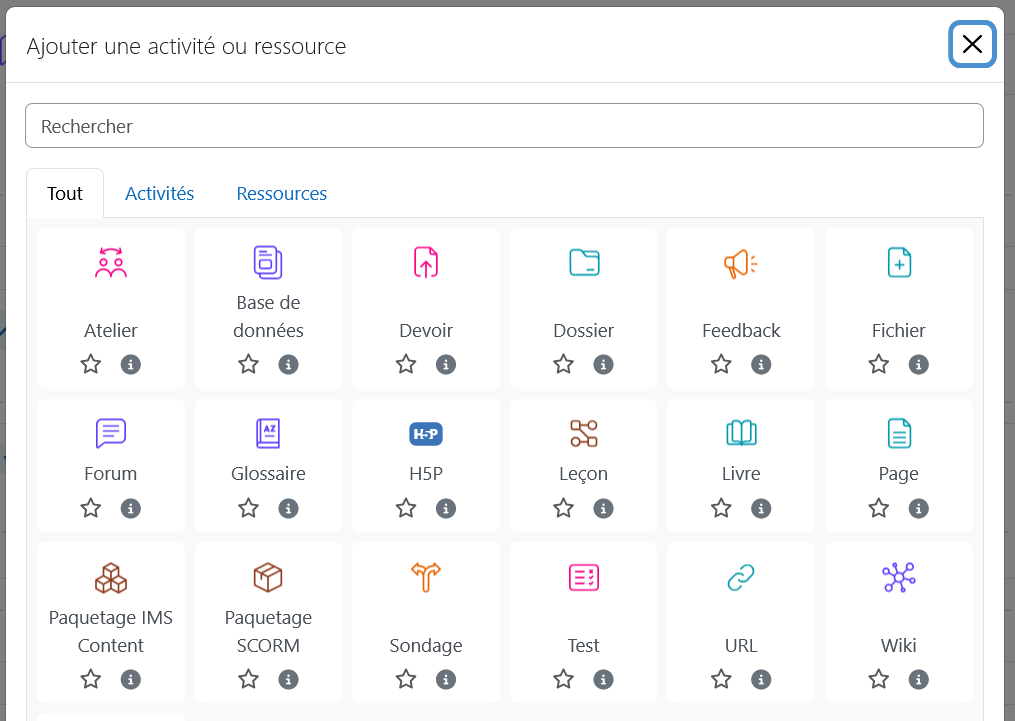Image resolution: width=1015 pixels, height=721 pixels.
Task: Click the Rechercher search field
Action: point(504,126)
